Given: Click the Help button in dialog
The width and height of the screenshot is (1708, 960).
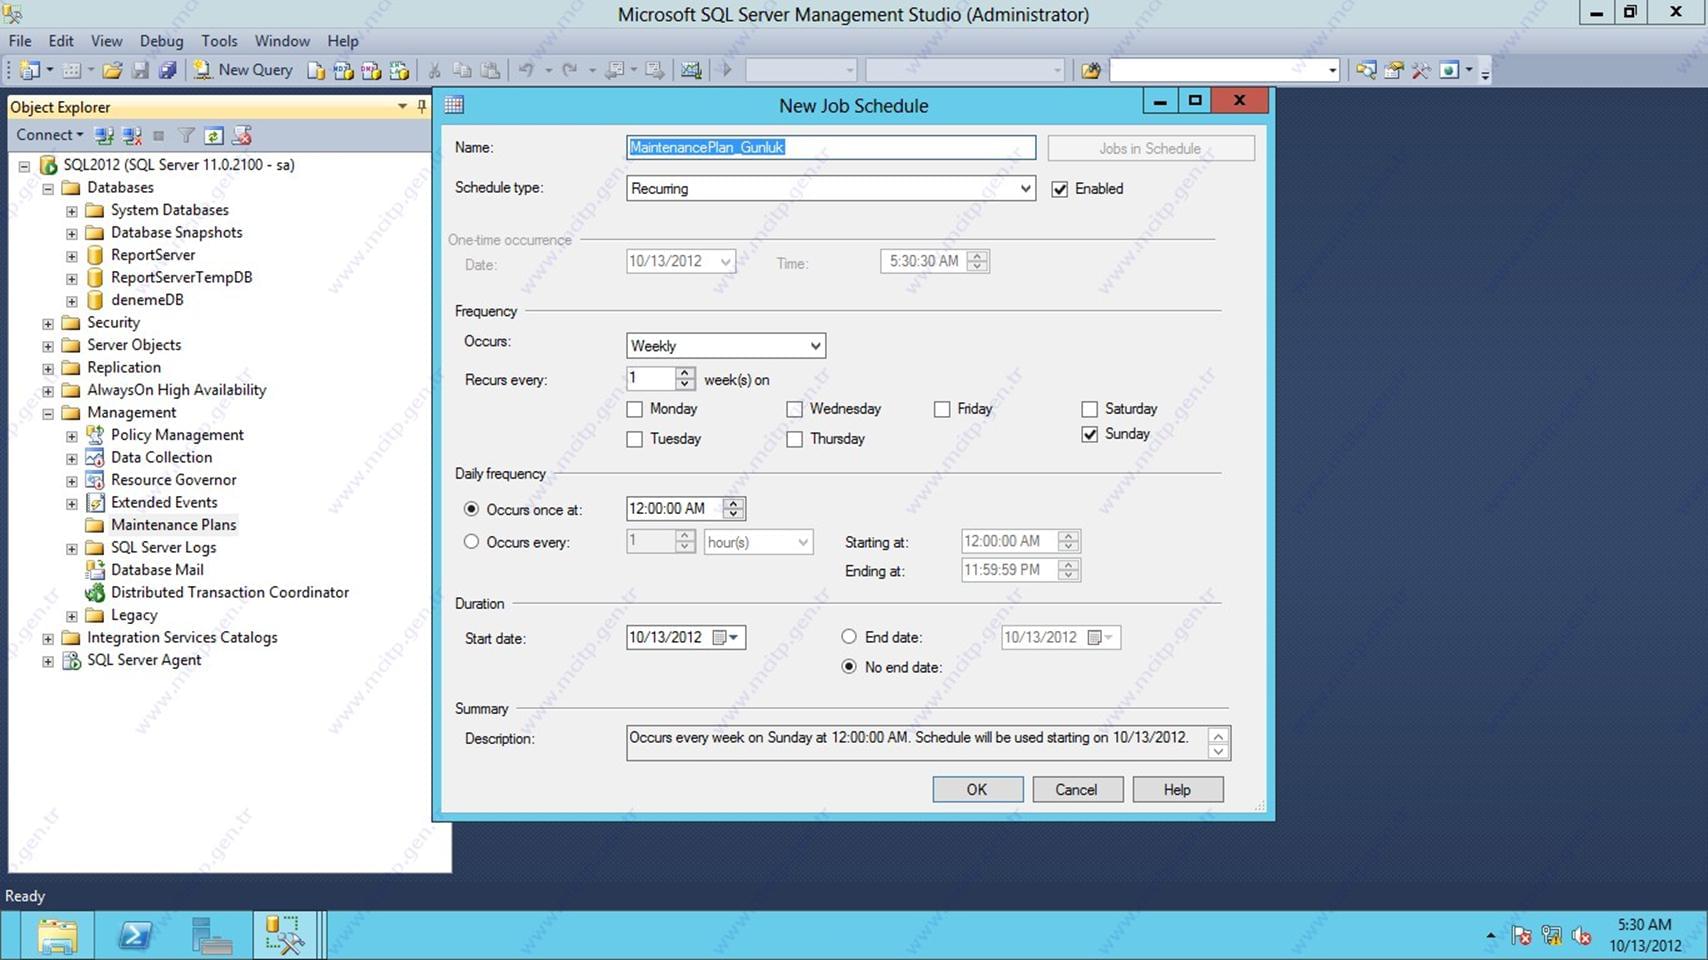Looking at the screenshot, I should tap(1177, 790).
